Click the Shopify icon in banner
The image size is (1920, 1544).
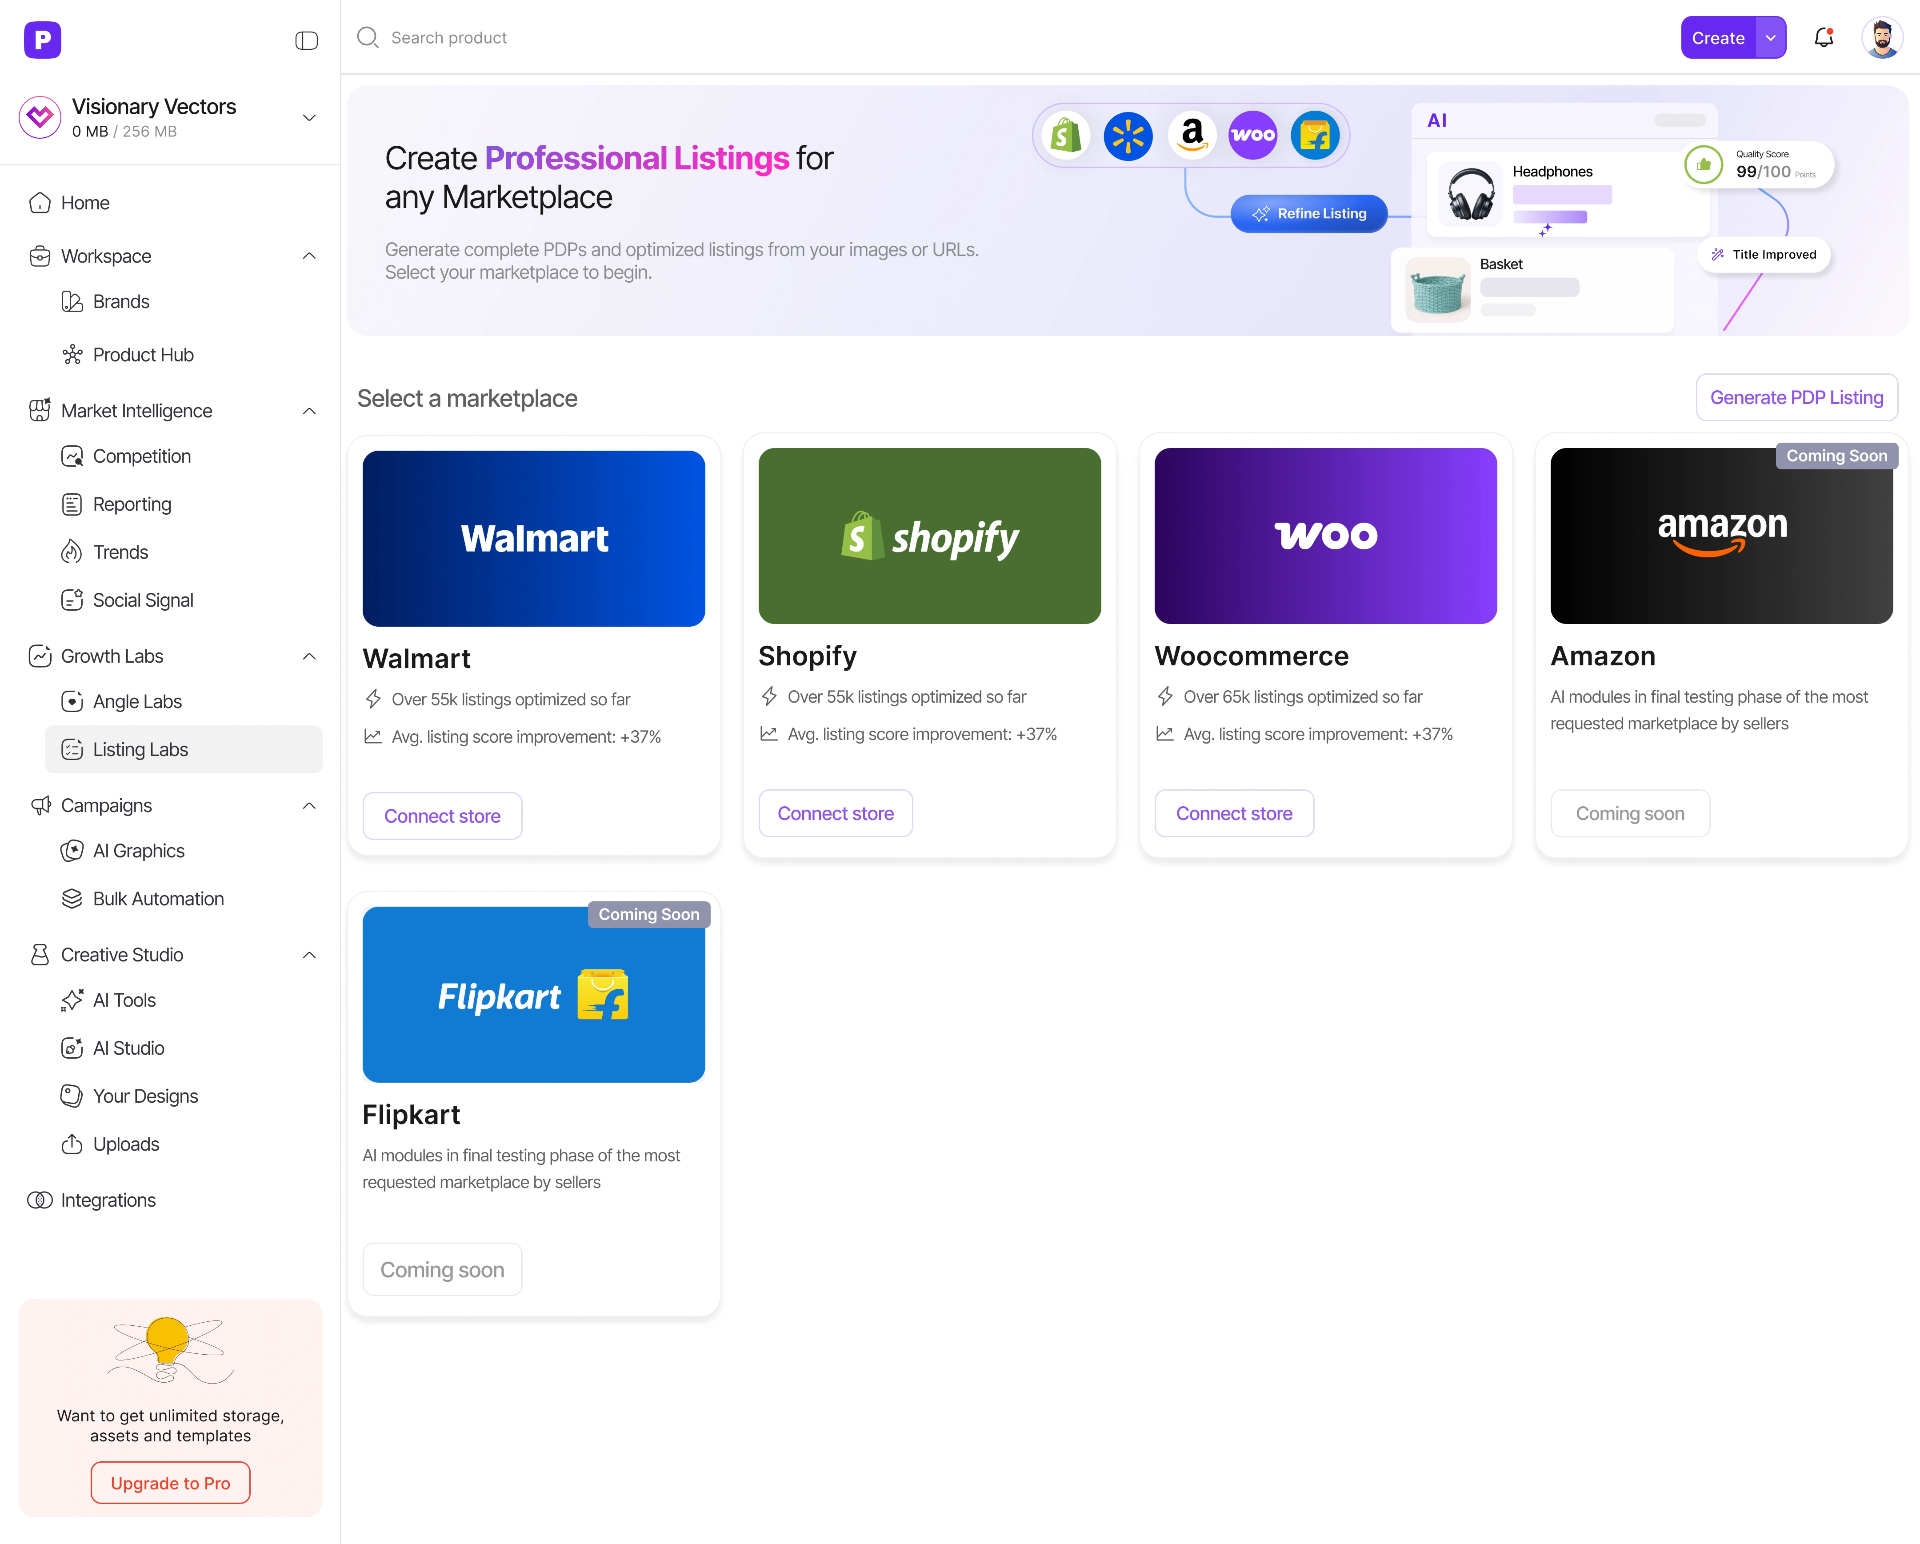pyautogui.click(x=1066, y=135)
